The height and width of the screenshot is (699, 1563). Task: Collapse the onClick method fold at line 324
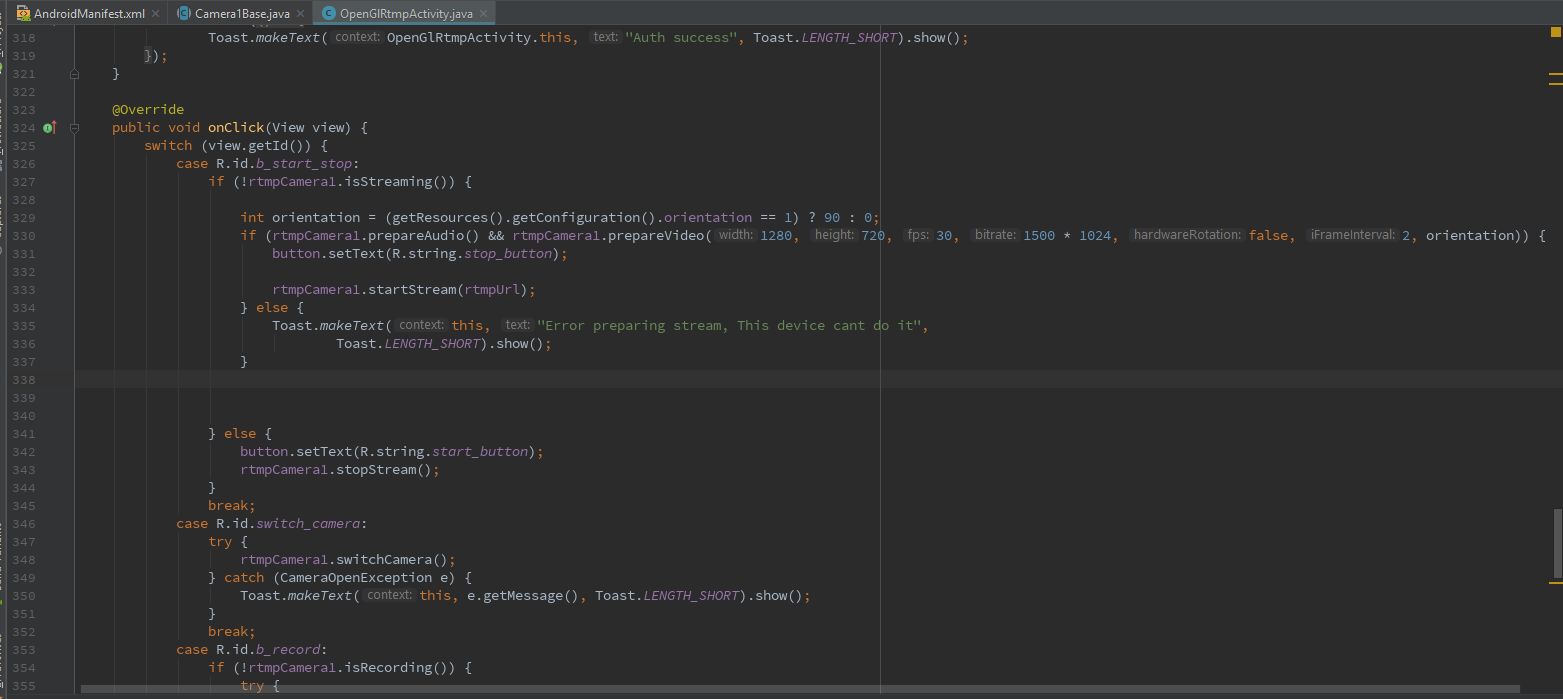(x=74, y=128)
